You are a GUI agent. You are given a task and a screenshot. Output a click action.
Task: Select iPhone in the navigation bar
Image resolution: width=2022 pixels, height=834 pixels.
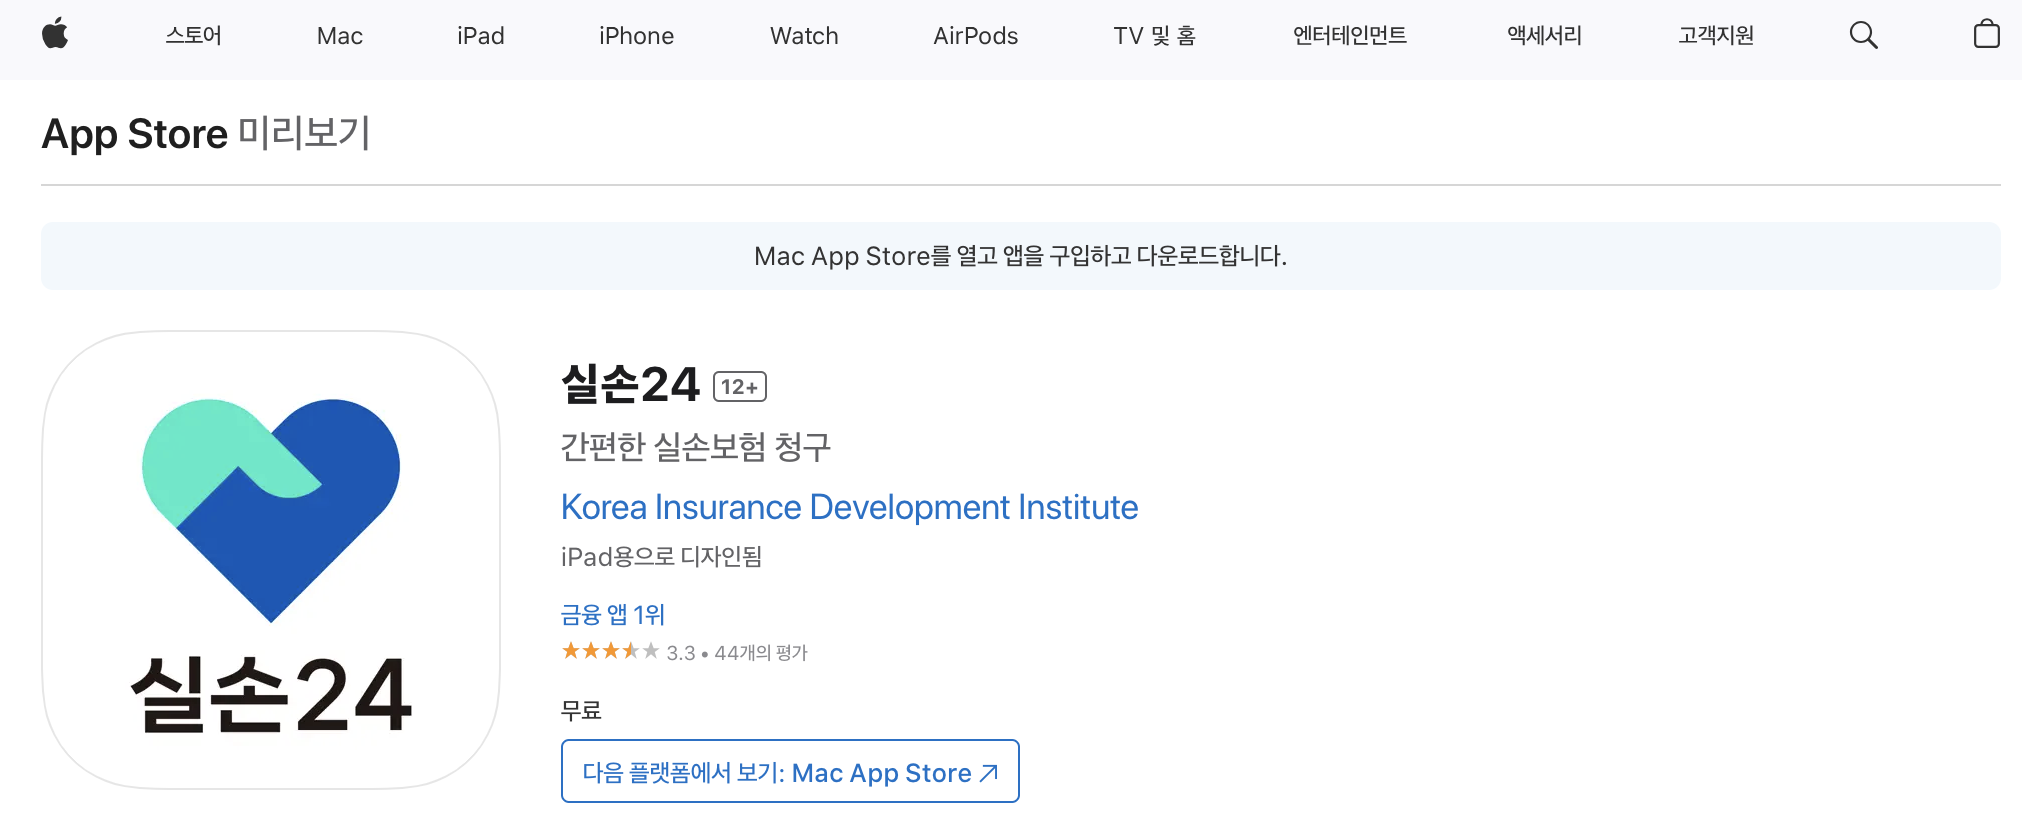(636, 36)
